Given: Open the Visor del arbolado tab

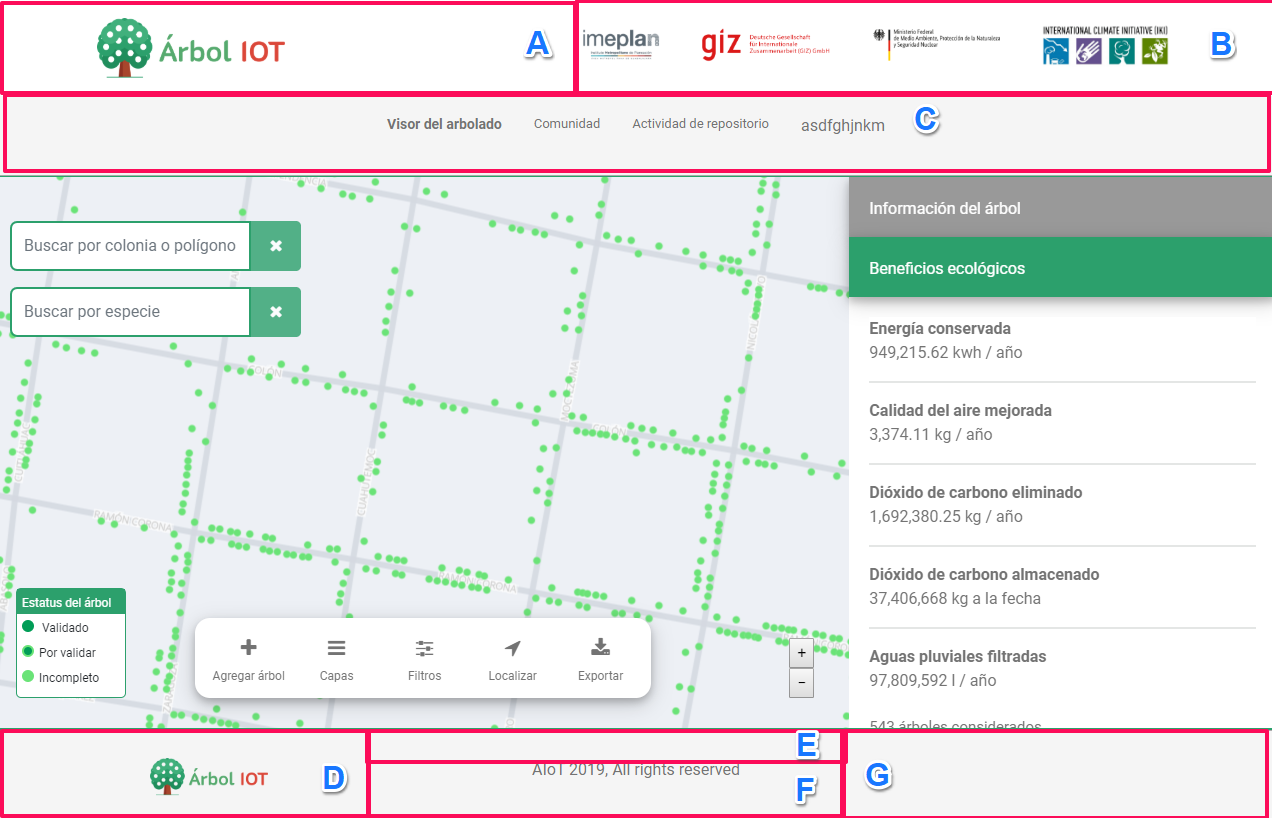Looking at the screenshot, I should click(444, 124).
